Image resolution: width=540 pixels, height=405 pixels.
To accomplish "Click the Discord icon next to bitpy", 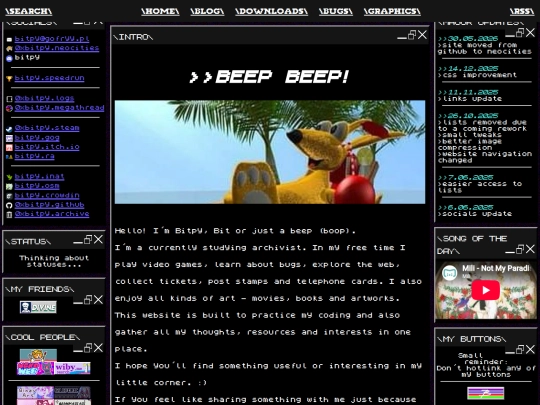I will coord(9,58).
